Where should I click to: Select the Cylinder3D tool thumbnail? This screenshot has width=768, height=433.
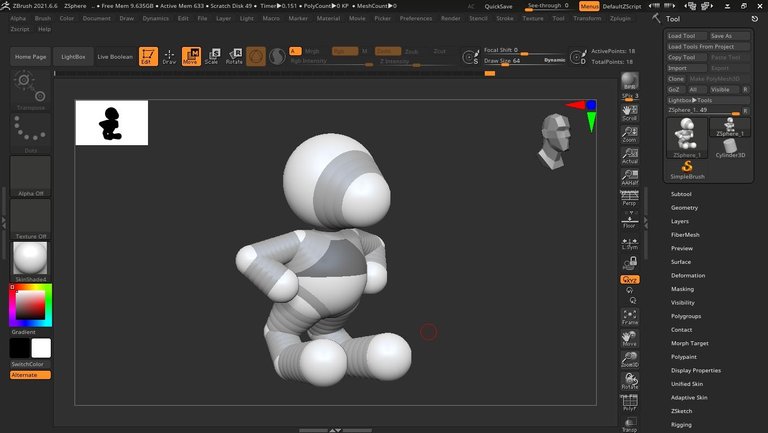point(730,148)
